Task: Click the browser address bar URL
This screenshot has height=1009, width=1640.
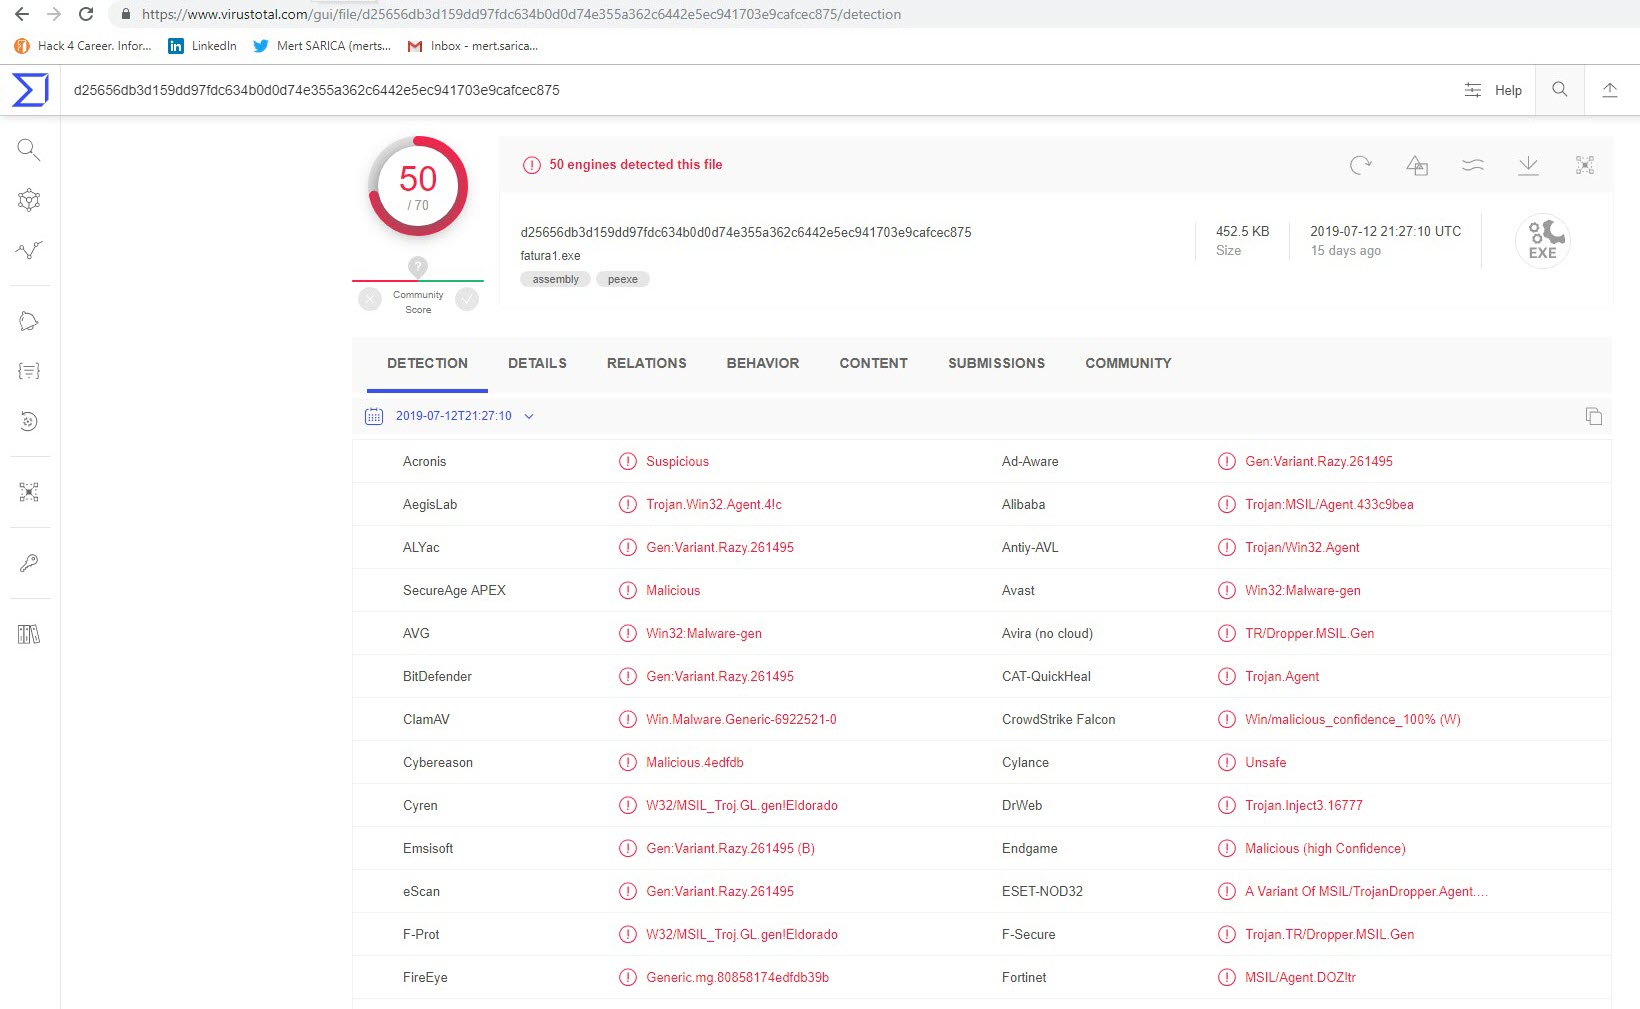Action: [x=521, y=14]
